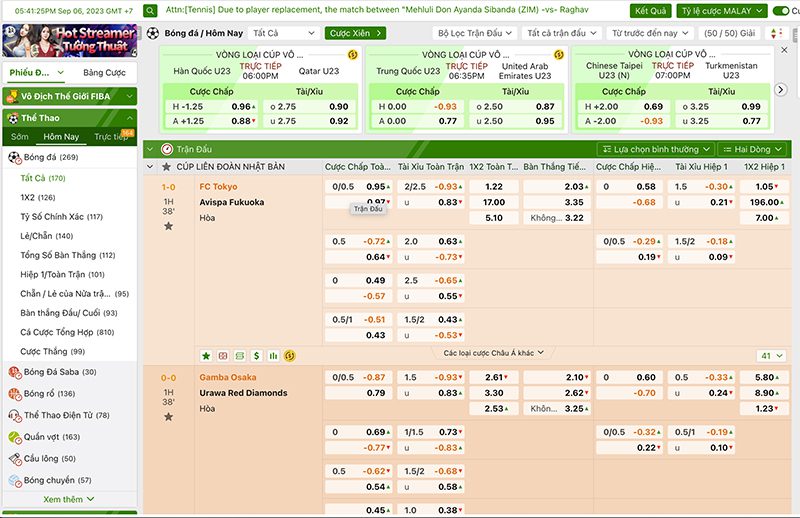Open the Từ trước đến nay dropdown
The image size is (800, 518).
(650, 33)
